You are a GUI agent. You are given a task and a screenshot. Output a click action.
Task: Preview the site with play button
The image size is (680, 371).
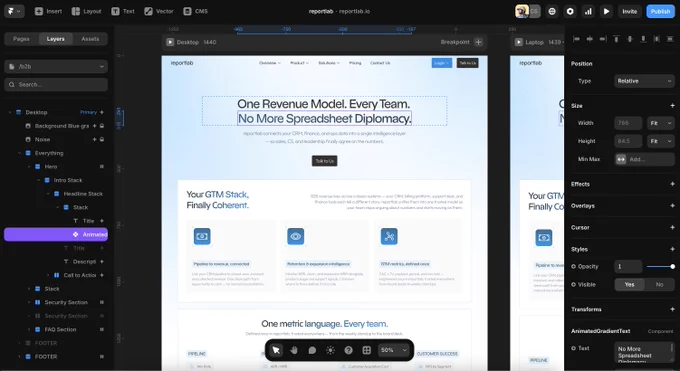coord(606,11)
